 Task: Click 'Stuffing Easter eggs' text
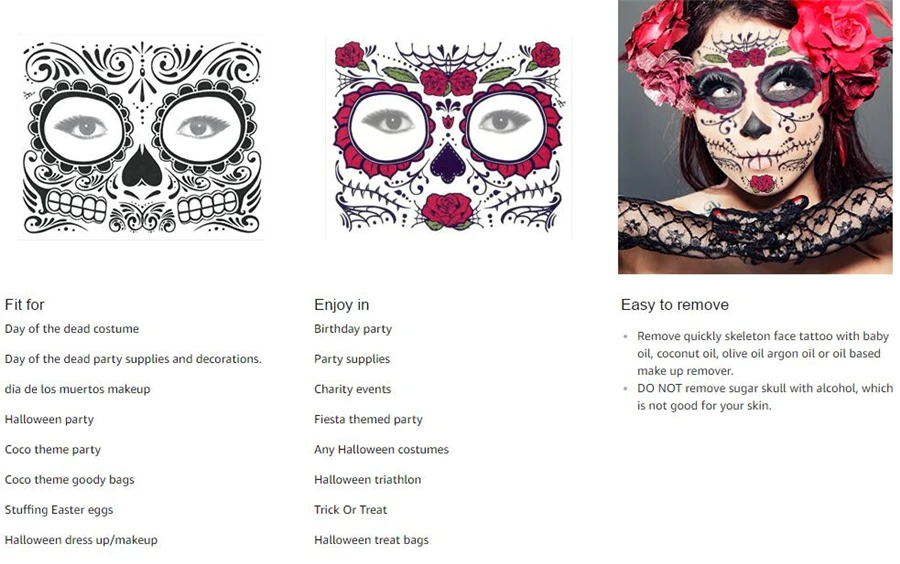point(59,509)
